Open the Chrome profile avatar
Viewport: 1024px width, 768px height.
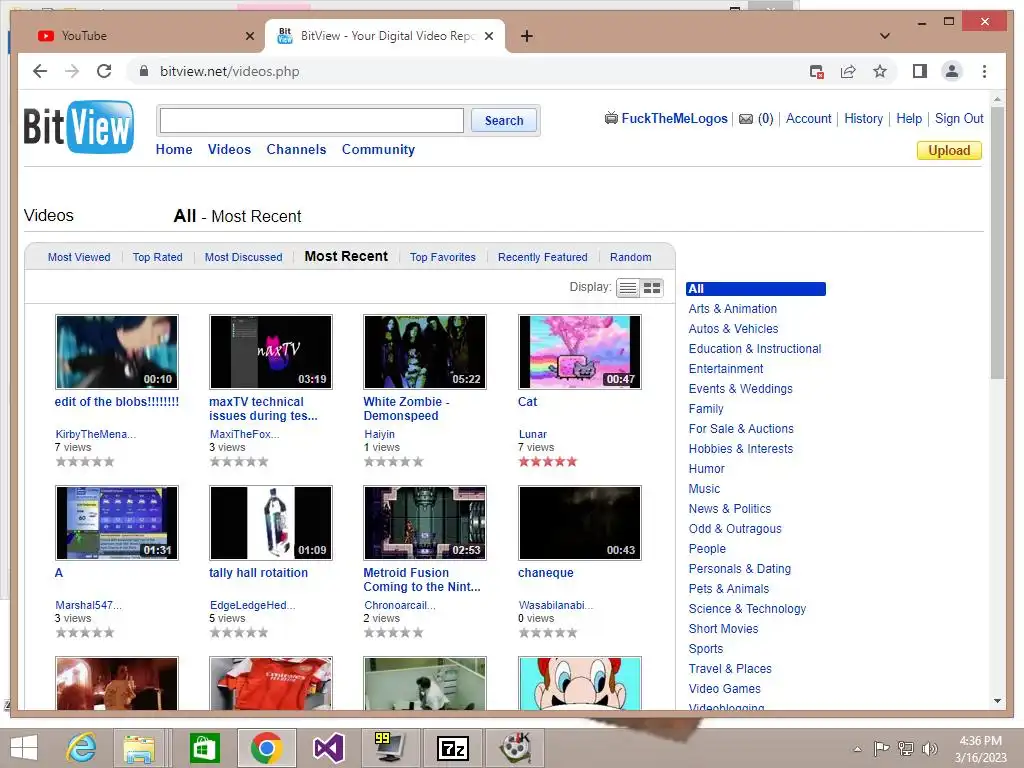pos(952,71)
